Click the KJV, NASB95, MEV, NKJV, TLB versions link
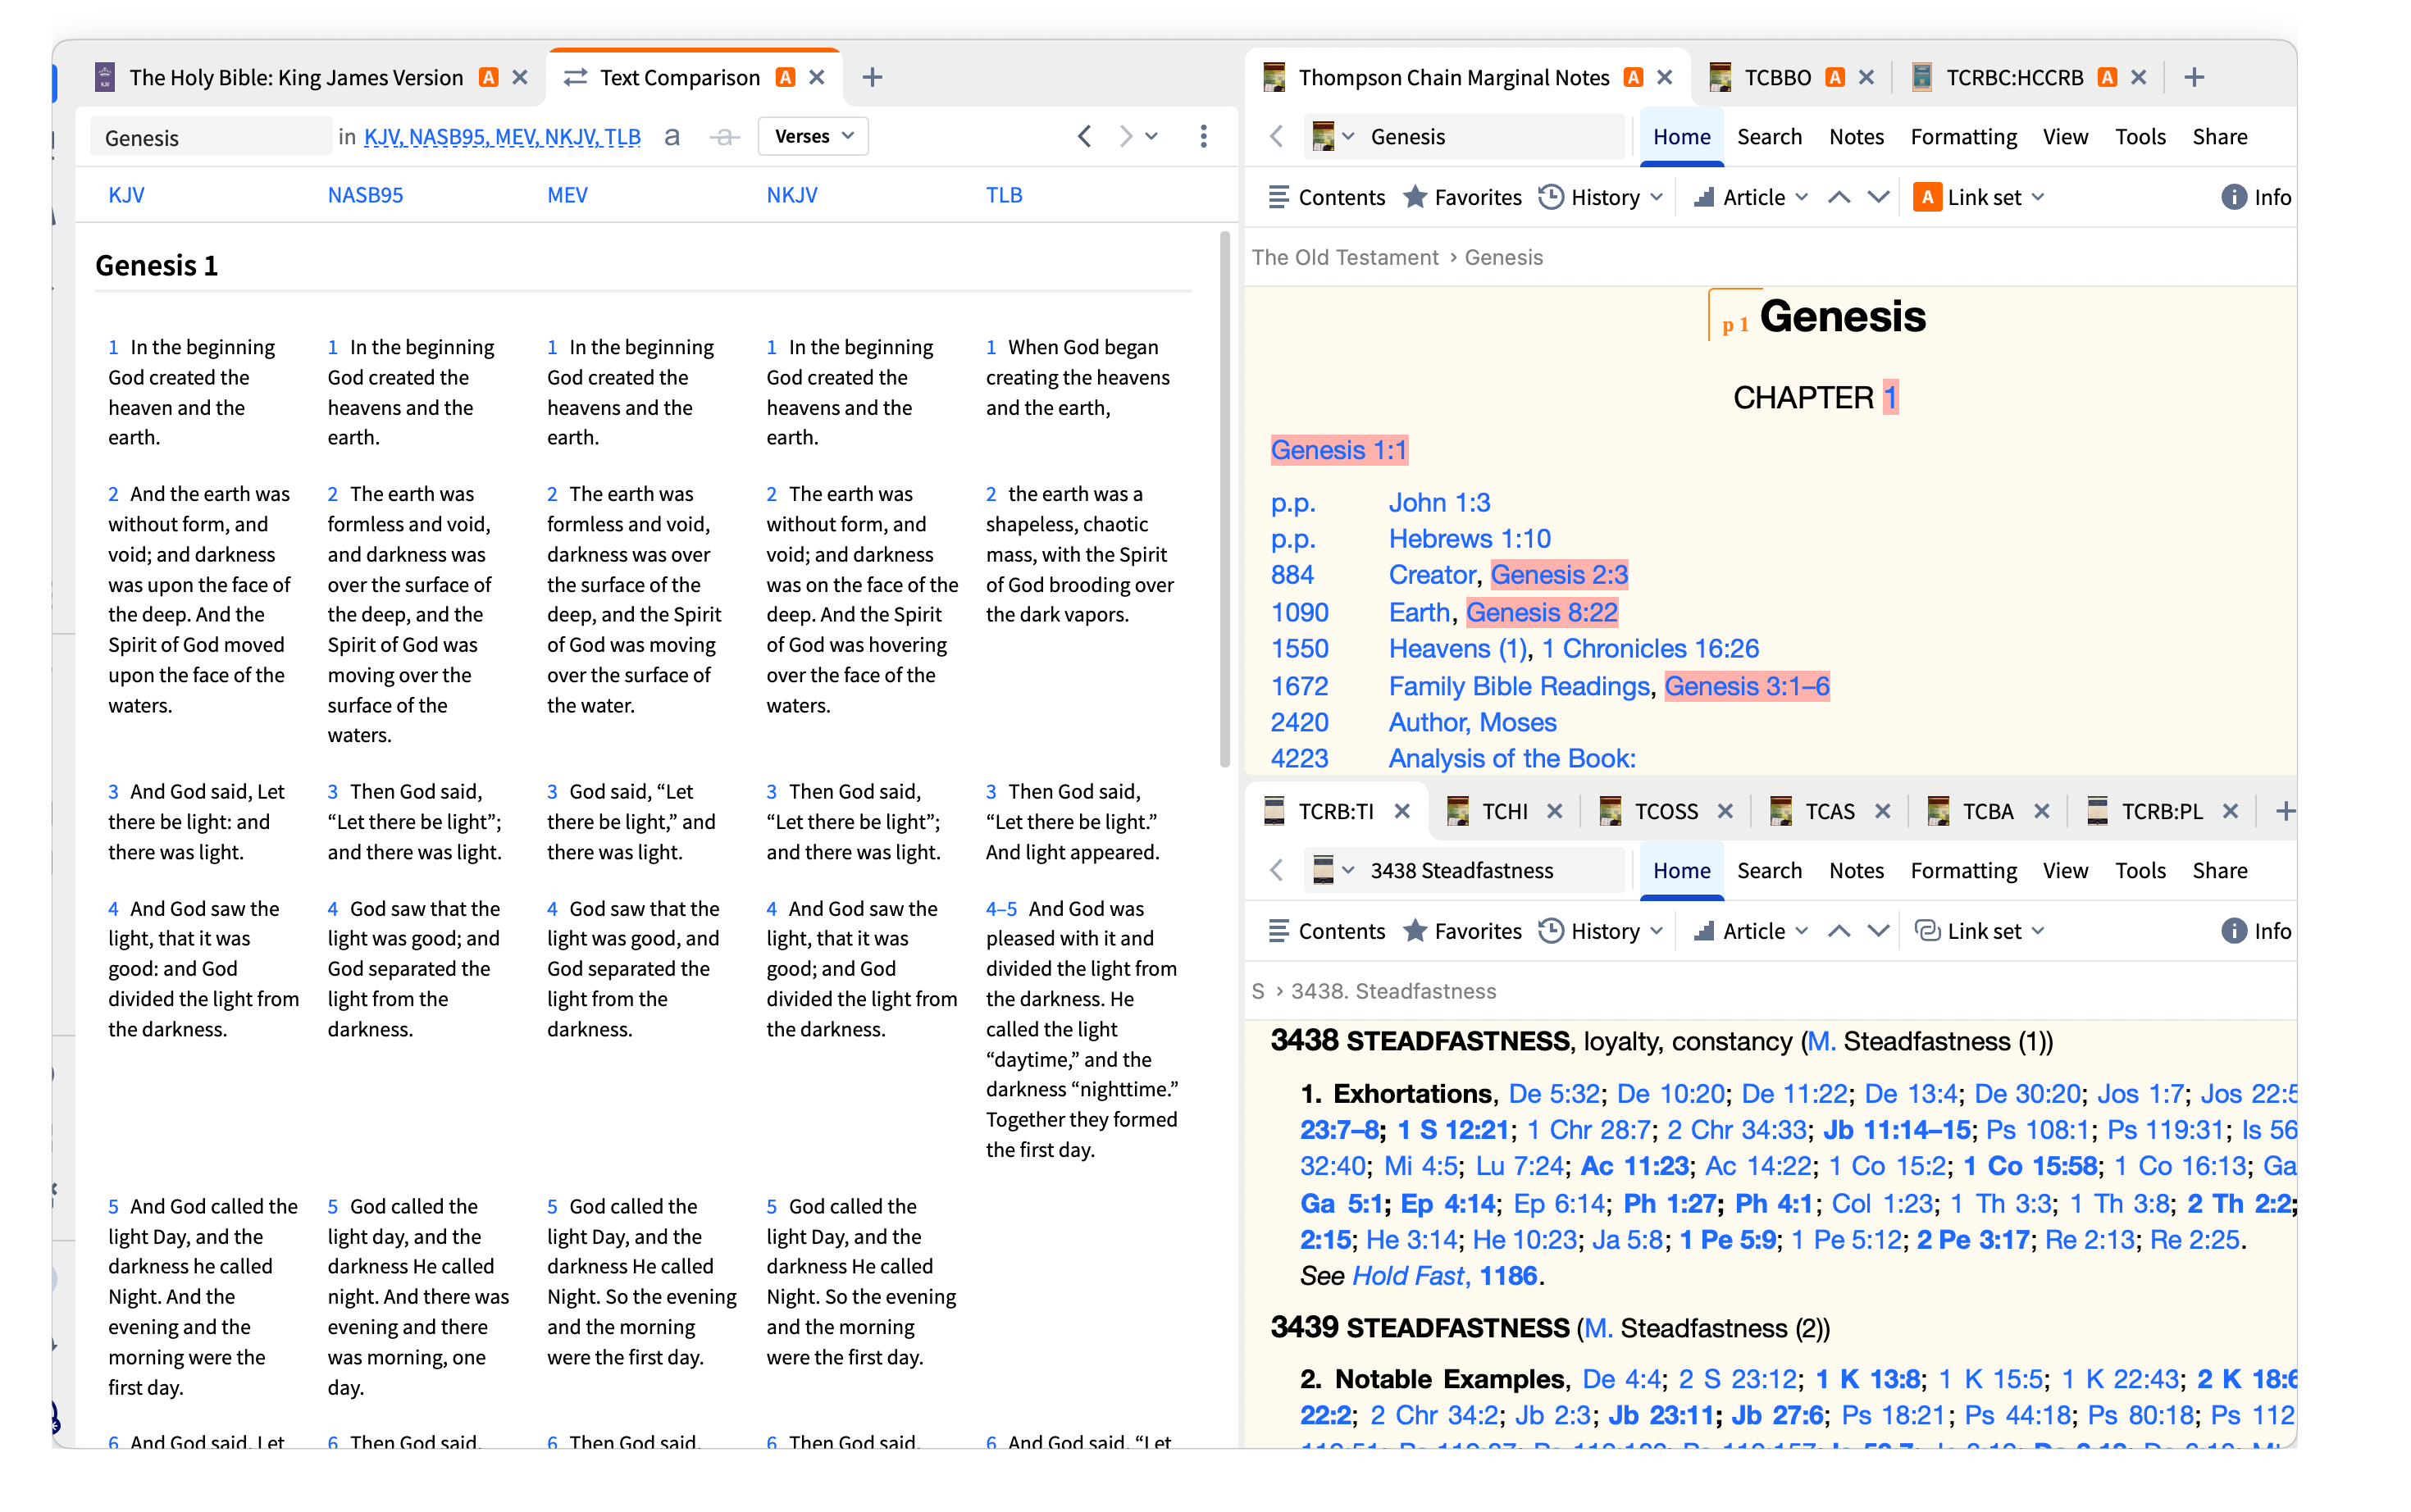Viewport: 2411px width, 1512px height. 502,137
